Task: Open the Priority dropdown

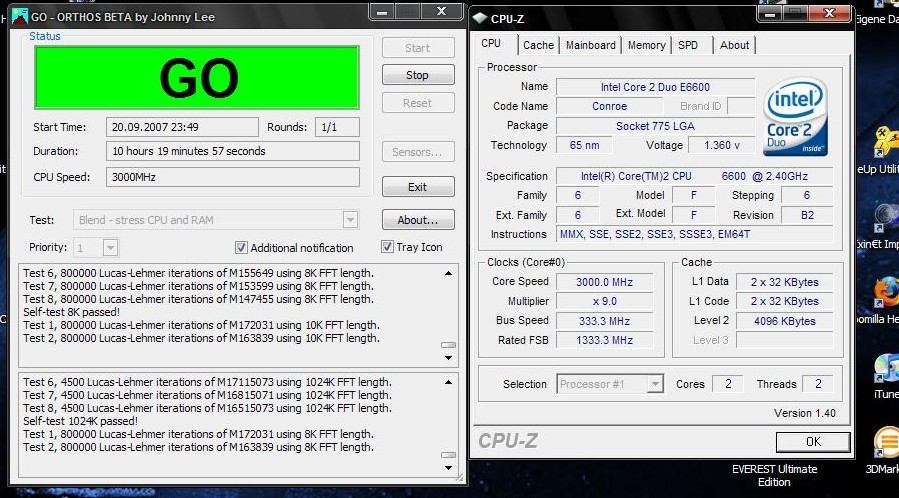Action: (x=111, y=248)
